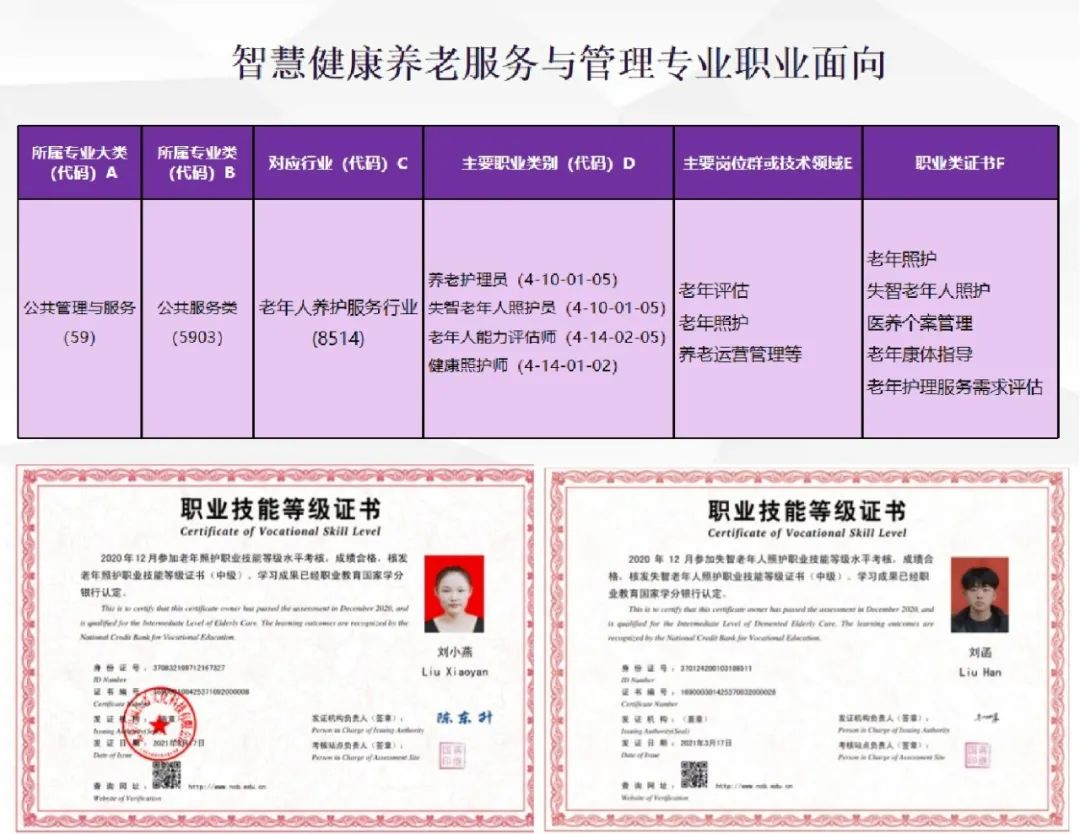The height and width of the screenshot is (834, 1080).
Task: Click the 主要职业类别 (代码) D header
Action: point(548,163)
